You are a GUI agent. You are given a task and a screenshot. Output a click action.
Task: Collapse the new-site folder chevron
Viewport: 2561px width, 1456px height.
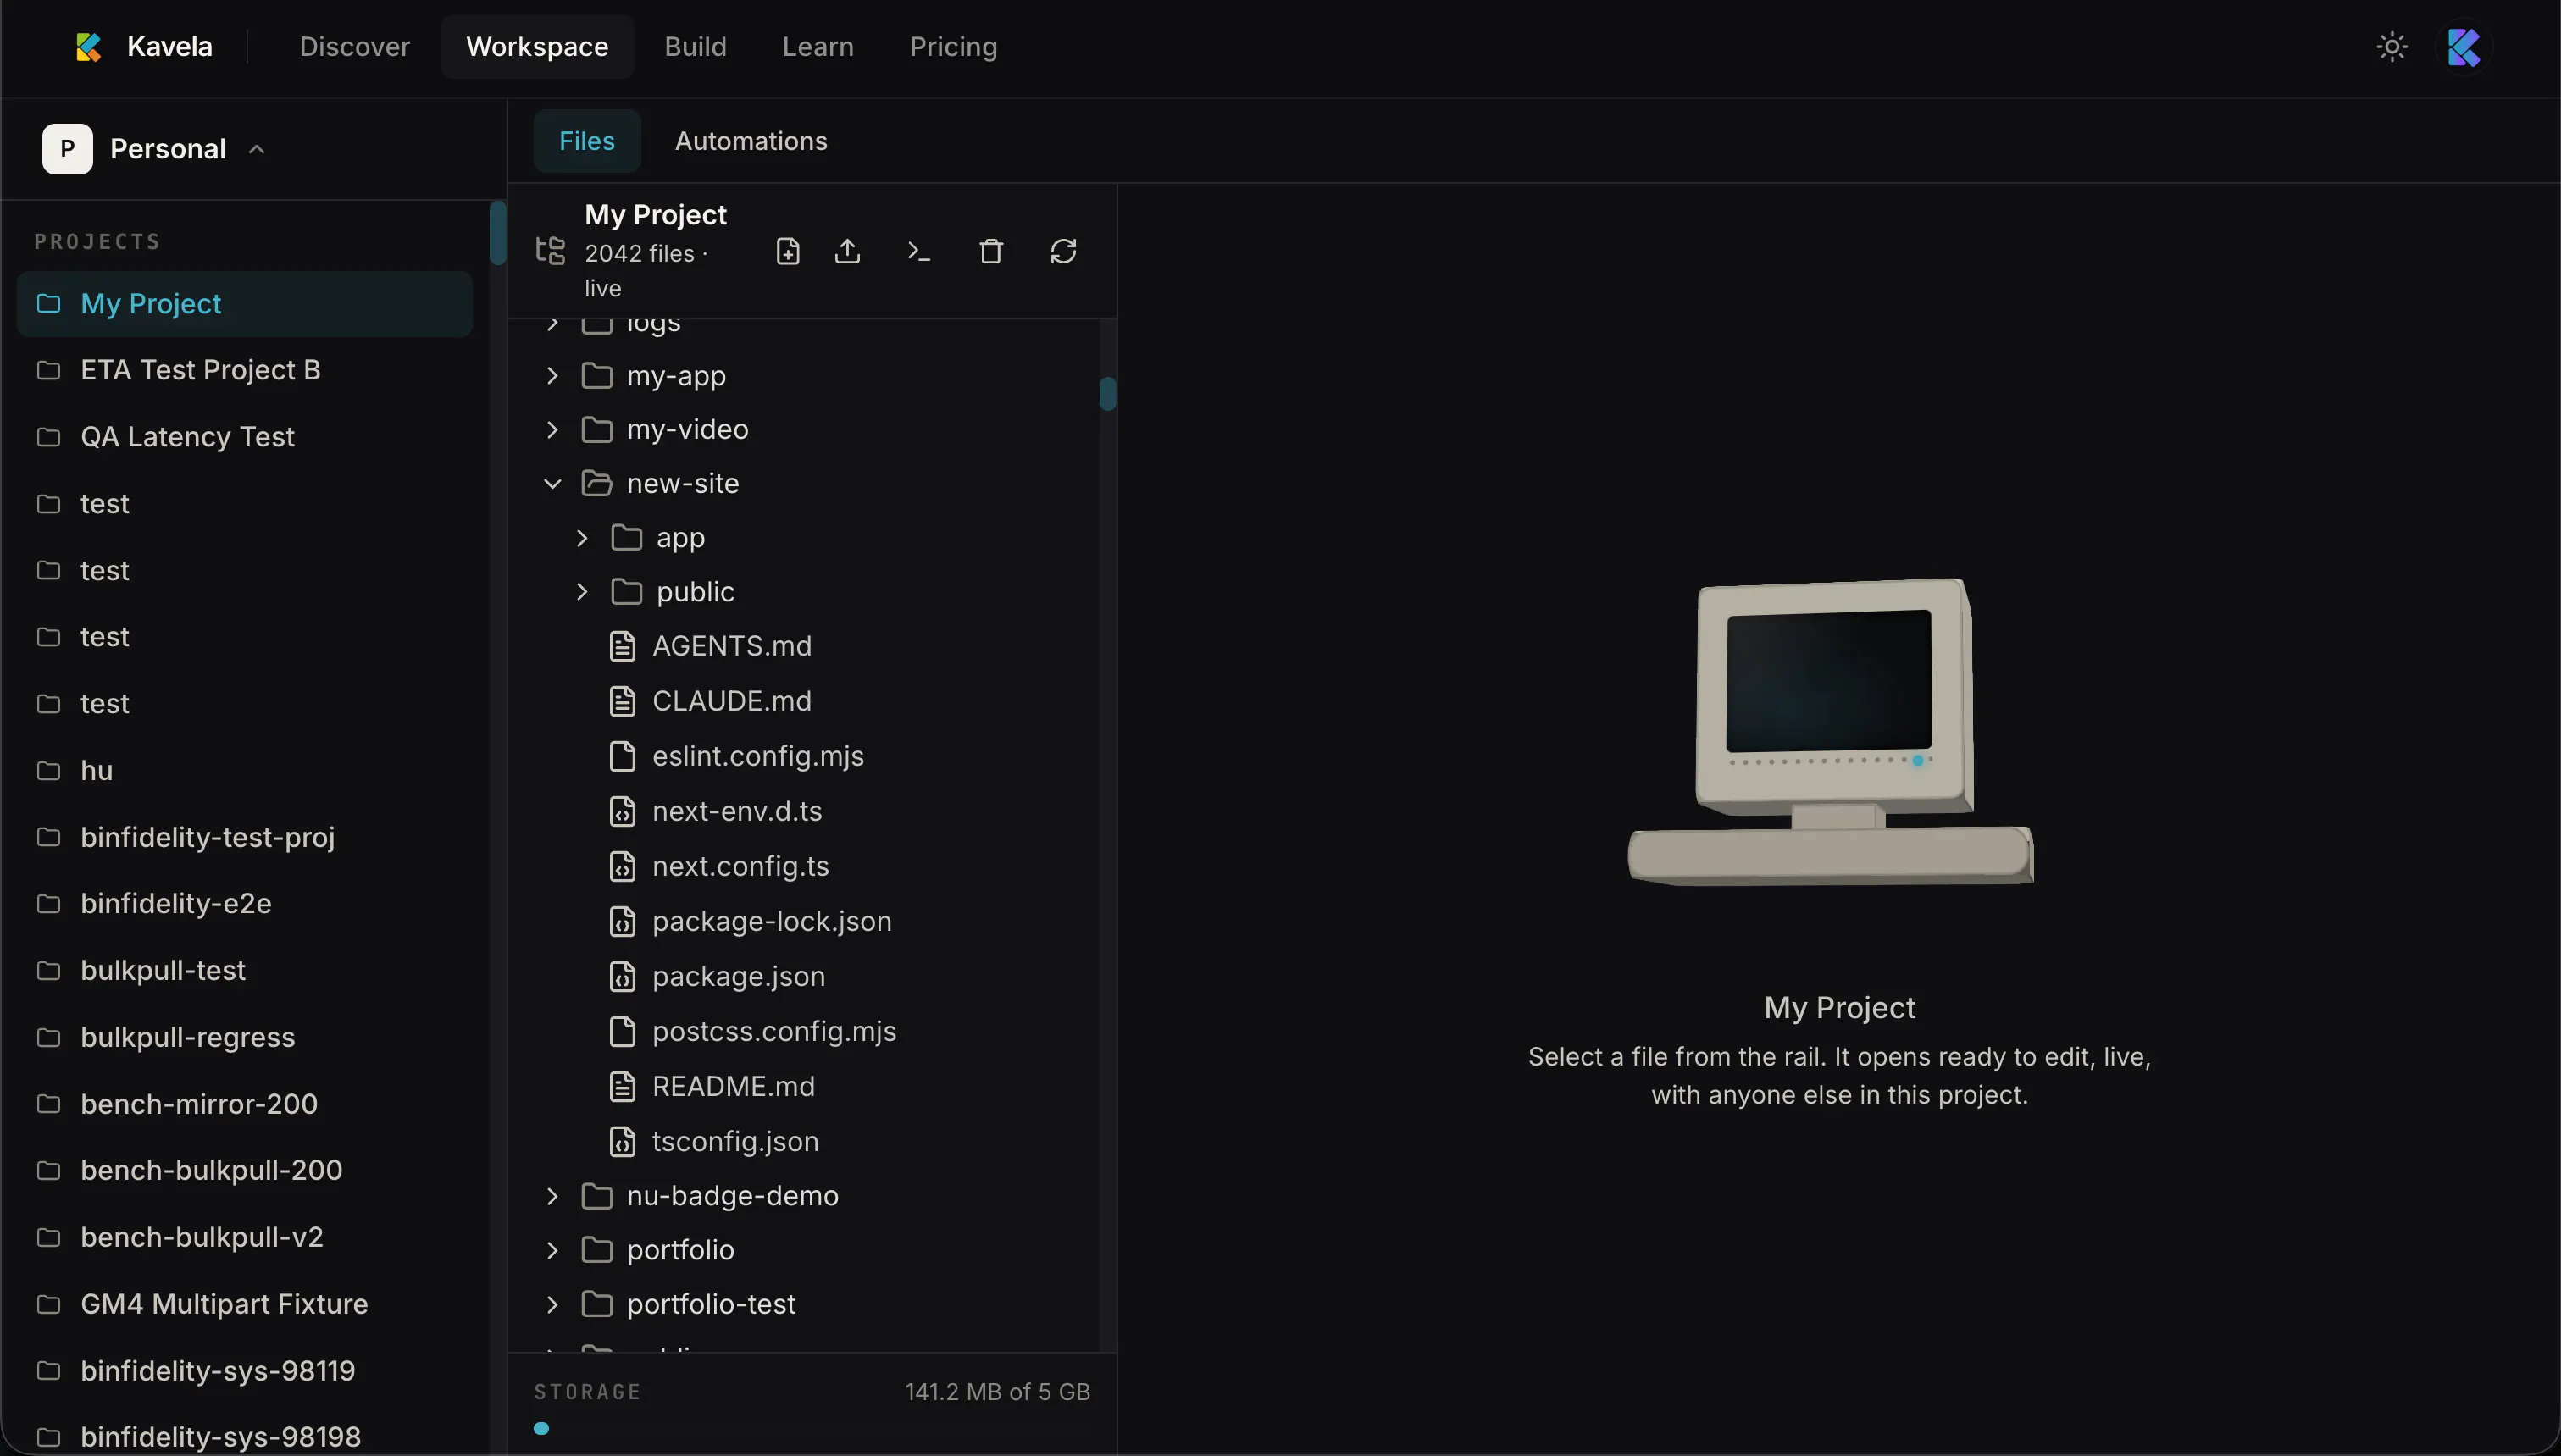click(x=552, y=484)
